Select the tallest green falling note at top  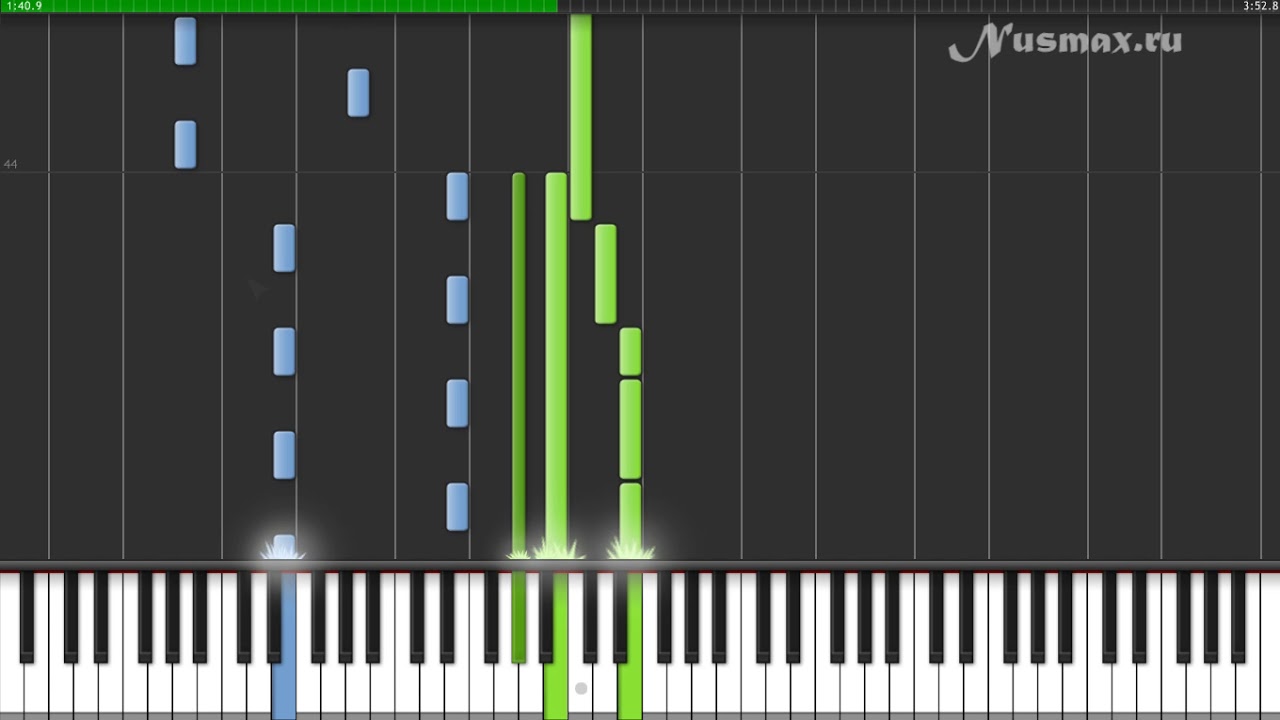tap(581, 116)
